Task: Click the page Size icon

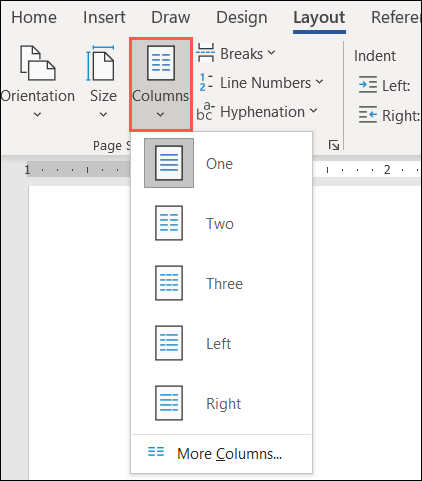Action: coord(100,63)
